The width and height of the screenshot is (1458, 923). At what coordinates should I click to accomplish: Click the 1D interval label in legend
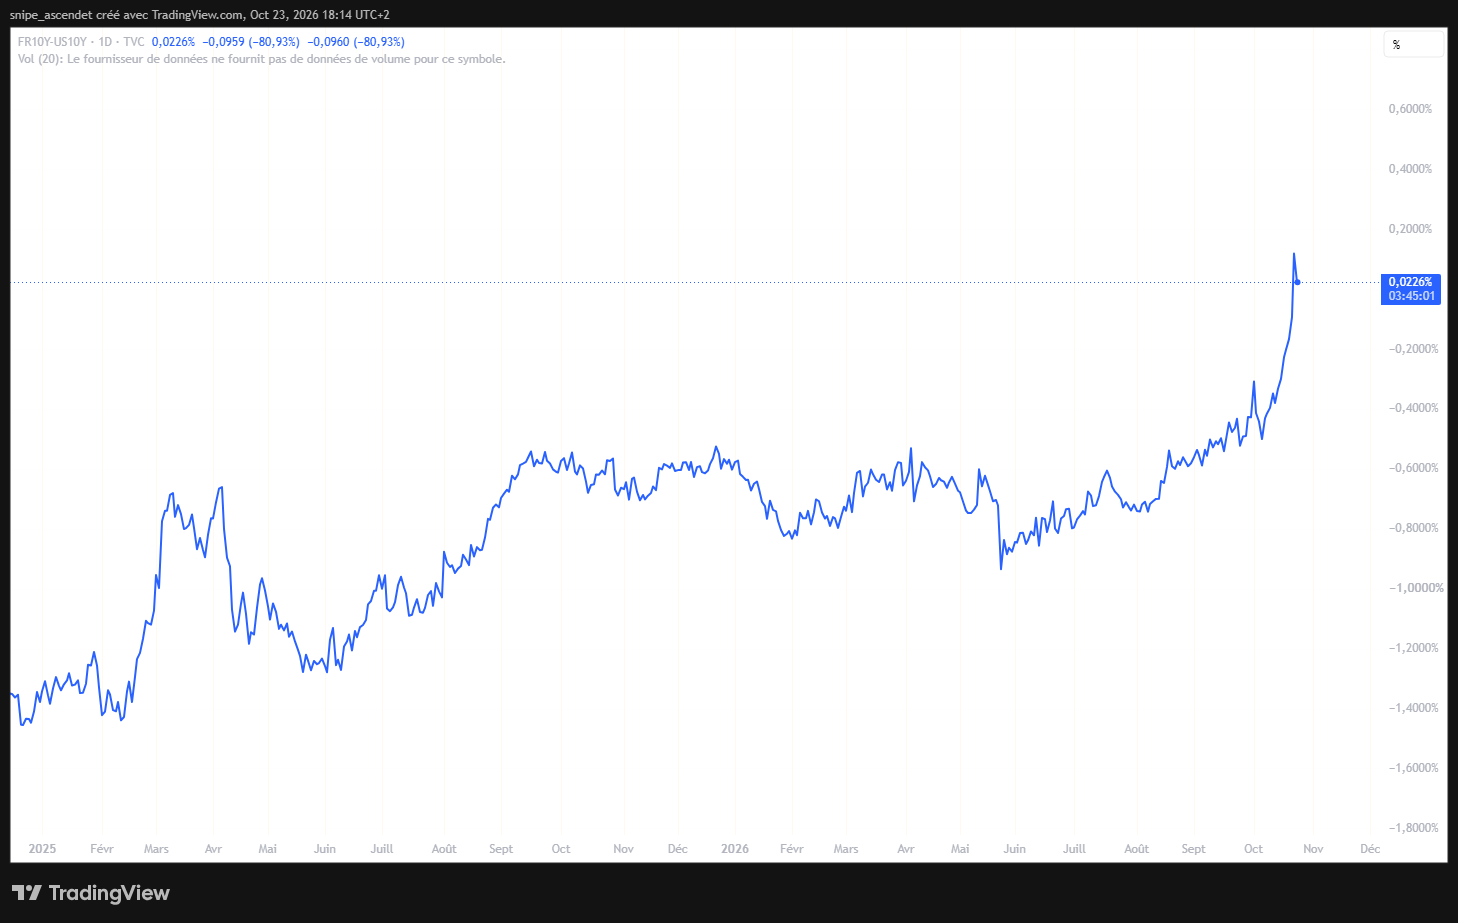tap(105, 42)
